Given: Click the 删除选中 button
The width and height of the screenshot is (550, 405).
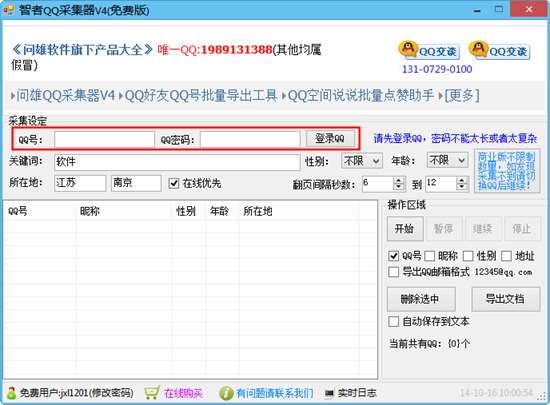Looking at the screenshot, I should (421, 299).
